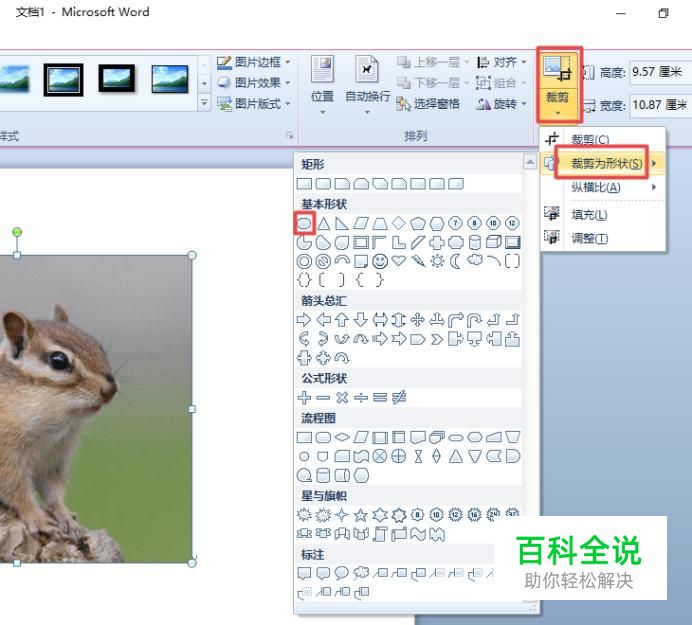Expand the Picture Effects (图片效果) dropdown

point(288,83)
